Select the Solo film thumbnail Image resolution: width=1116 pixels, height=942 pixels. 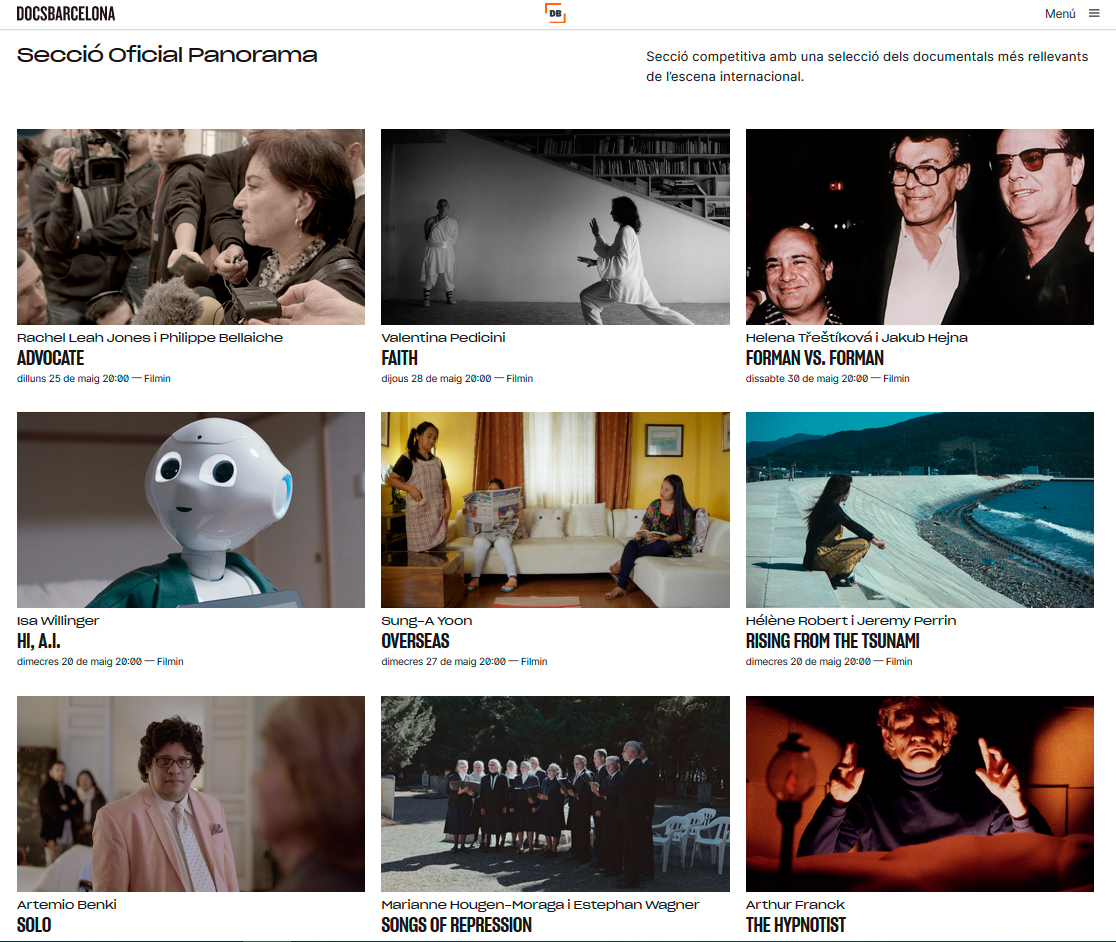tap(191, 794)
